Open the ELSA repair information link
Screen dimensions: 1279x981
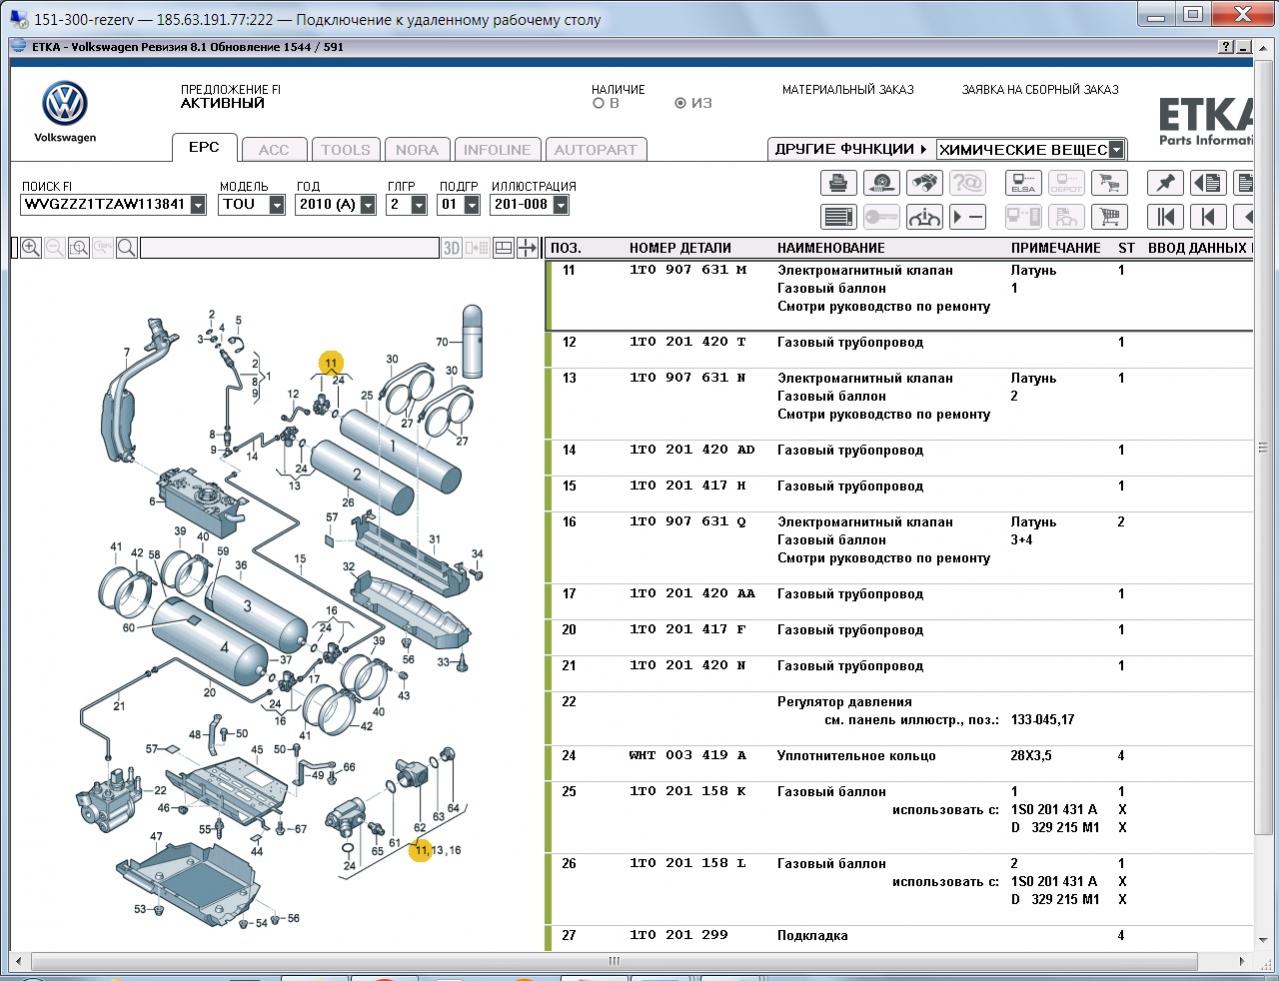pos(1023,183)
